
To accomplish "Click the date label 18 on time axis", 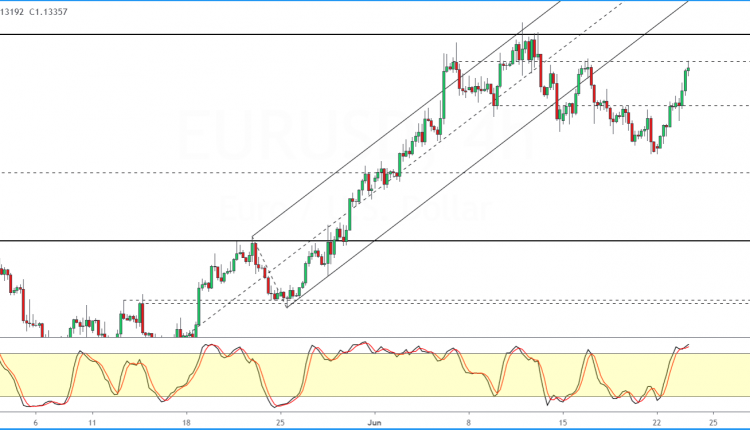I will [x=186, y=422].
